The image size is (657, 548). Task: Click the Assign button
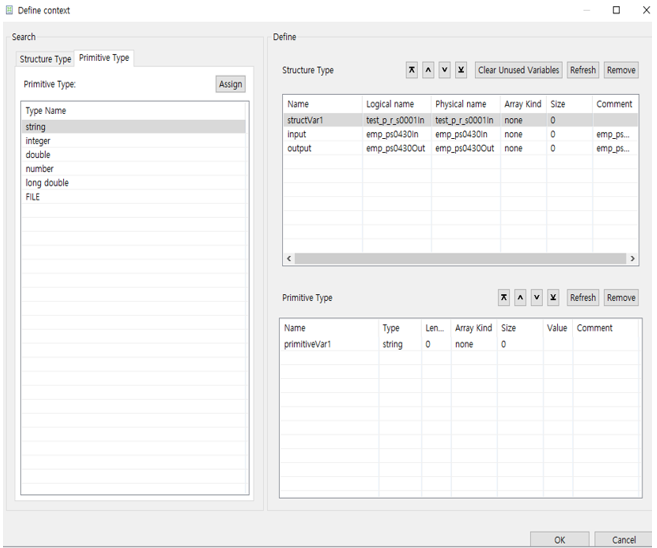[x=230, y=84]
